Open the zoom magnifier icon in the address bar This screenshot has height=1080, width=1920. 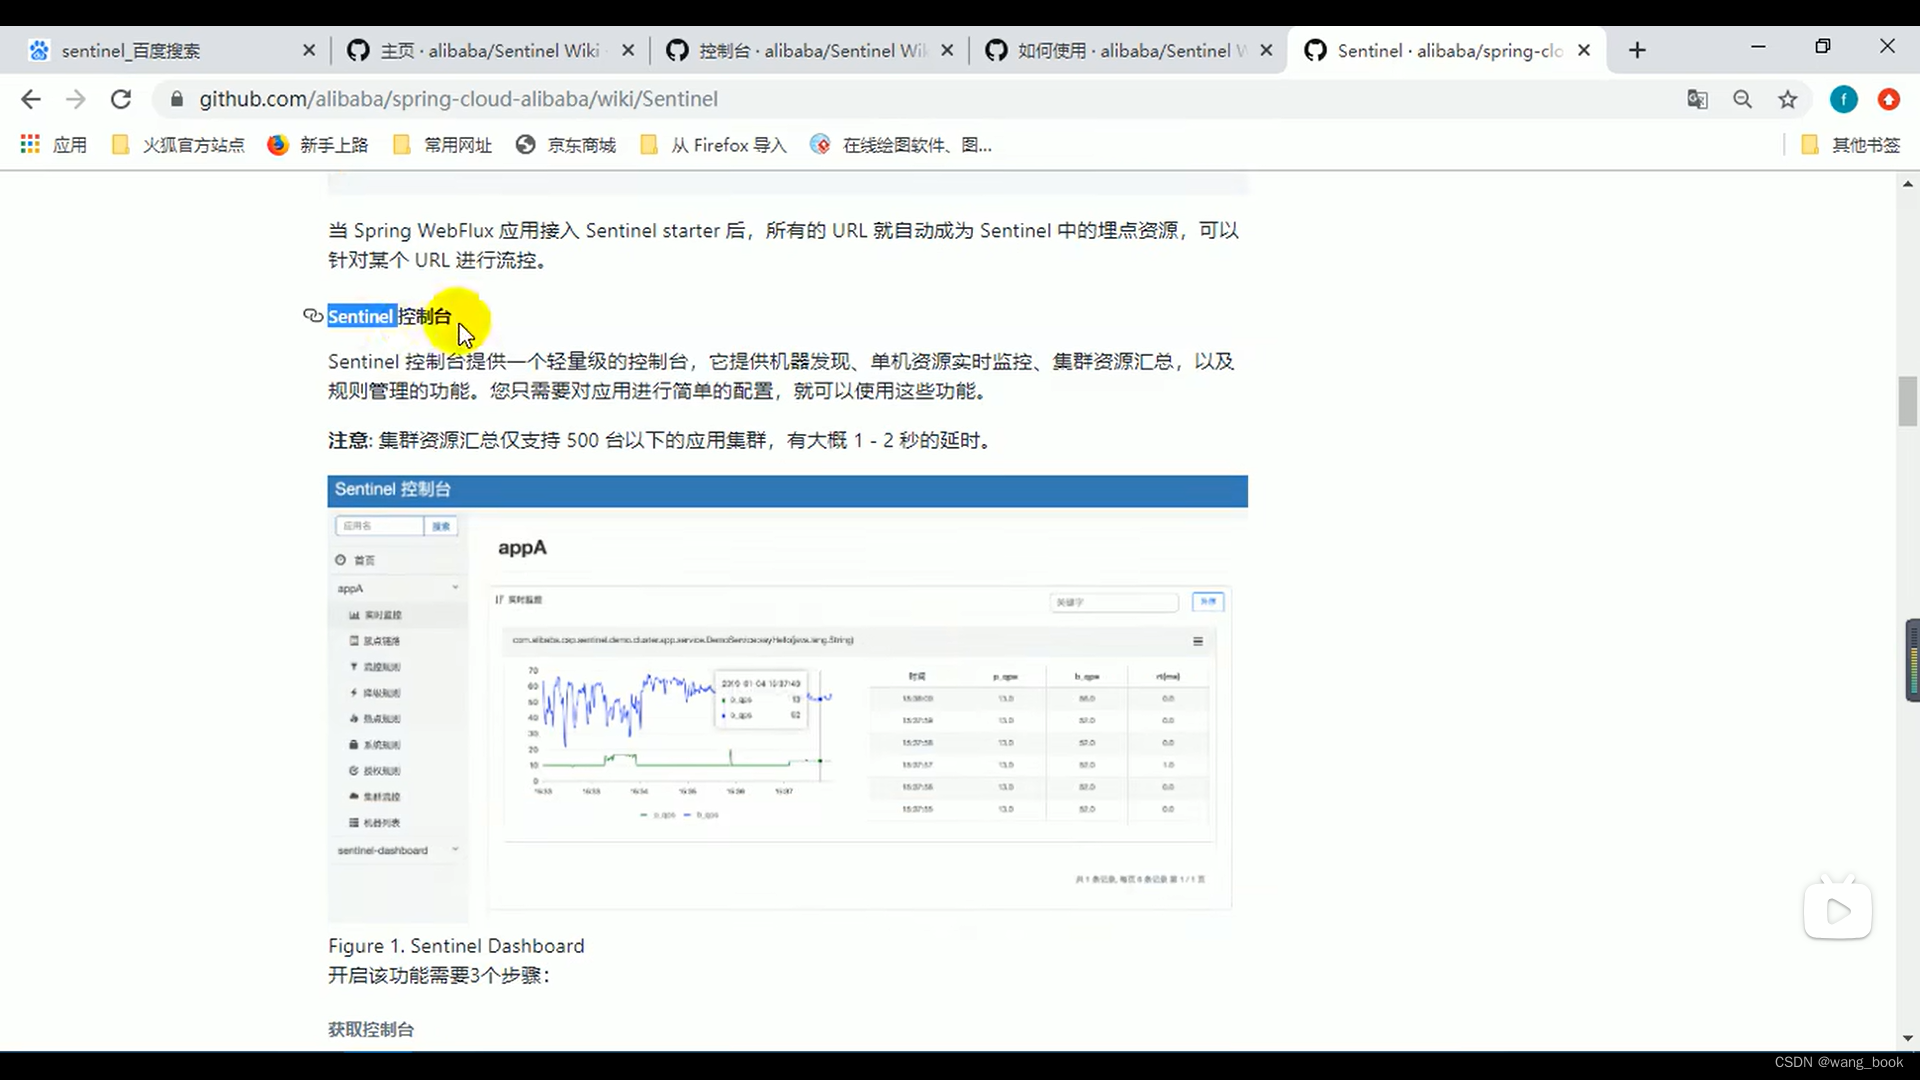point(1743,99)
